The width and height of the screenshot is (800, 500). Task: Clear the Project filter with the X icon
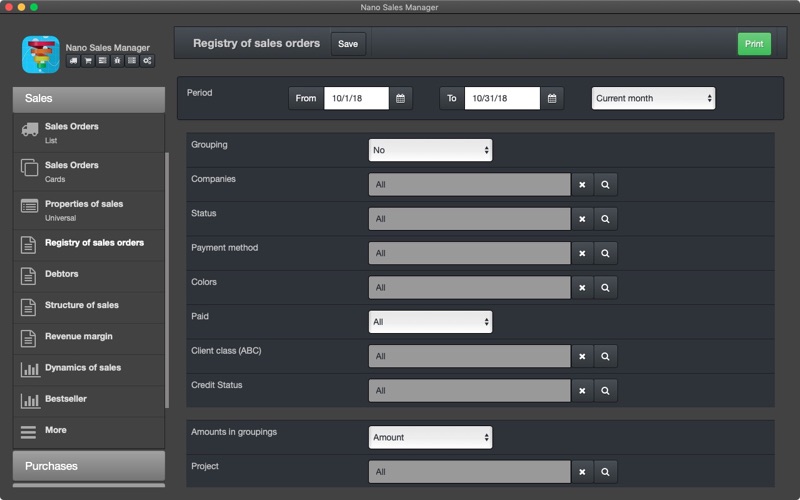click(582, 472)
